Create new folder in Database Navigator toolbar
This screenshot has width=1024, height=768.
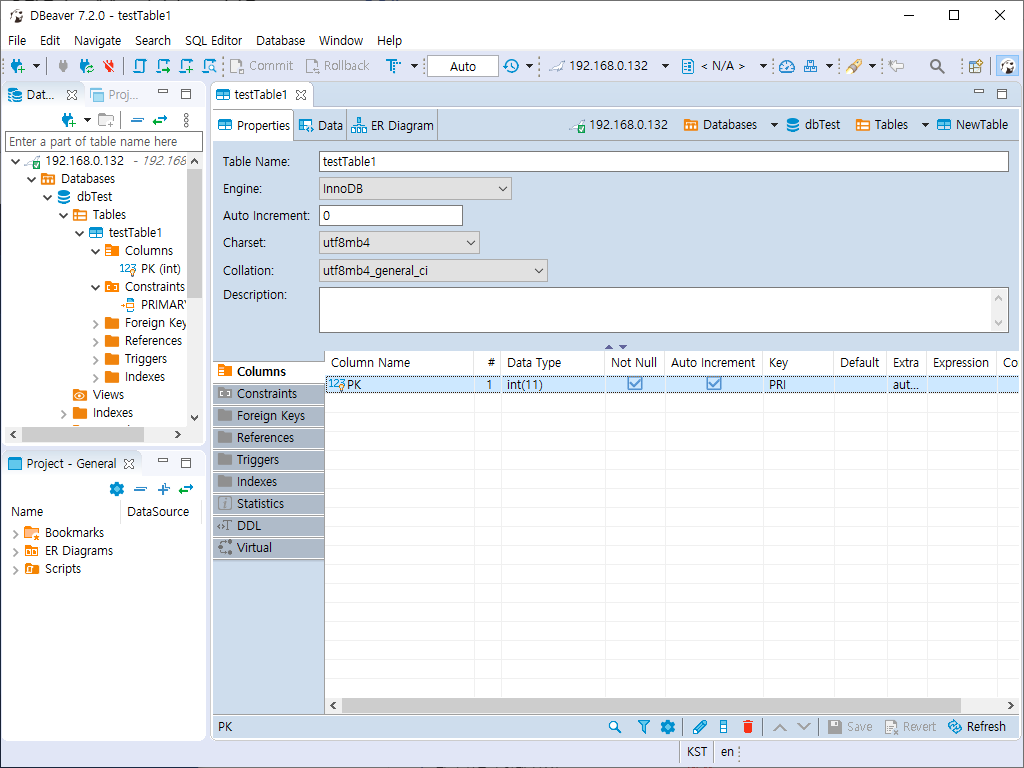tap(106, 120)
